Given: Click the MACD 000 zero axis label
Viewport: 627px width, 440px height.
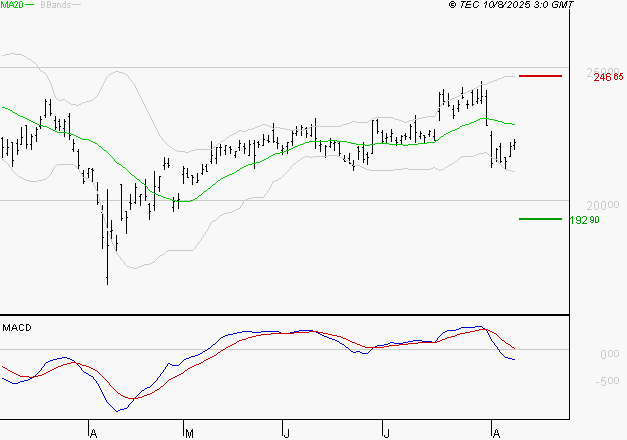Looking at the screenshot, I should 610,354.
